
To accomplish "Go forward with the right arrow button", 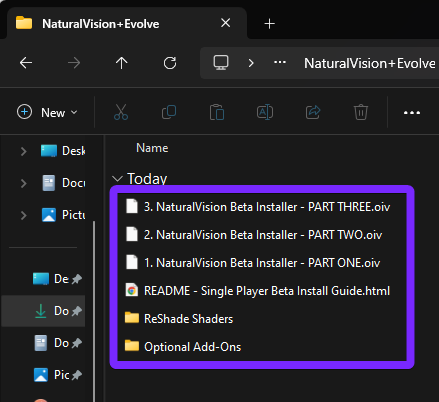I will point(74,63).
